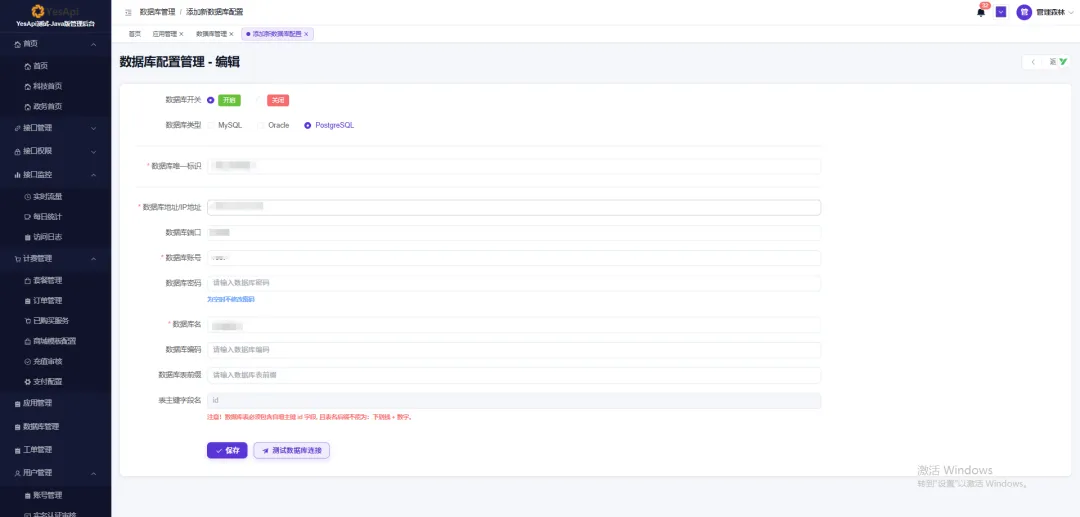This screenshot has width=1080, height=517.
Task: Collapse the 接口监控 sidebar group chevron
Action: point(94,175)
